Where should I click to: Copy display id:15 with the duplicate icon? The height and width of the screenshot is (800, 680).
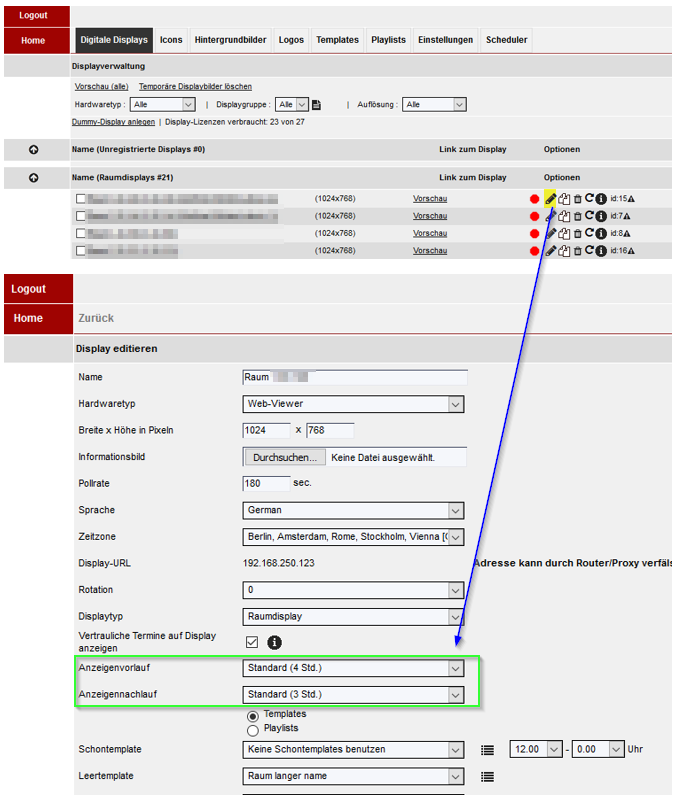coord(564,199)
